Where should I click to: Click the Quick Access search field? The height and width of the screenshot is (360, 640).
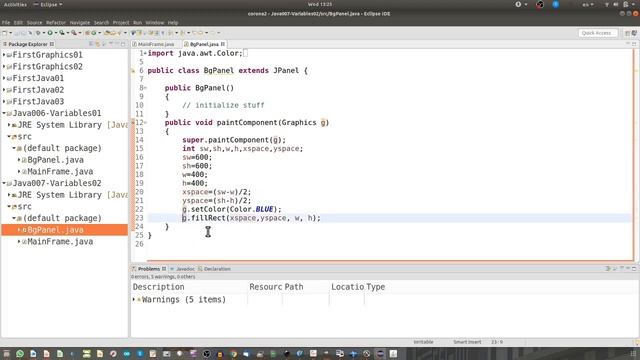(598, 33)
